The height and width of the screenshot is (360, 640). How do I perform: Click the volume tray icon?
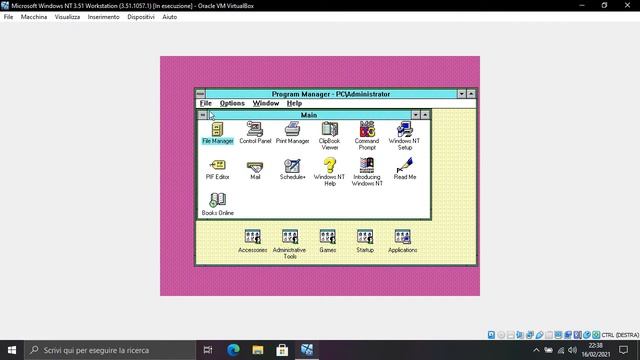(572, 350)
